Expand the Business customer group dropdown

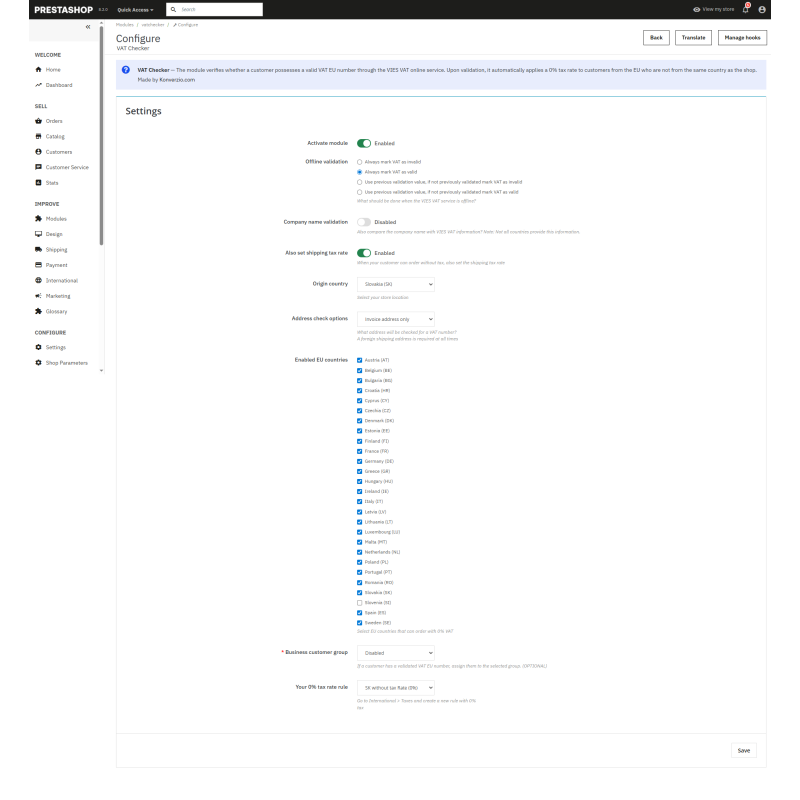[395, 653]
